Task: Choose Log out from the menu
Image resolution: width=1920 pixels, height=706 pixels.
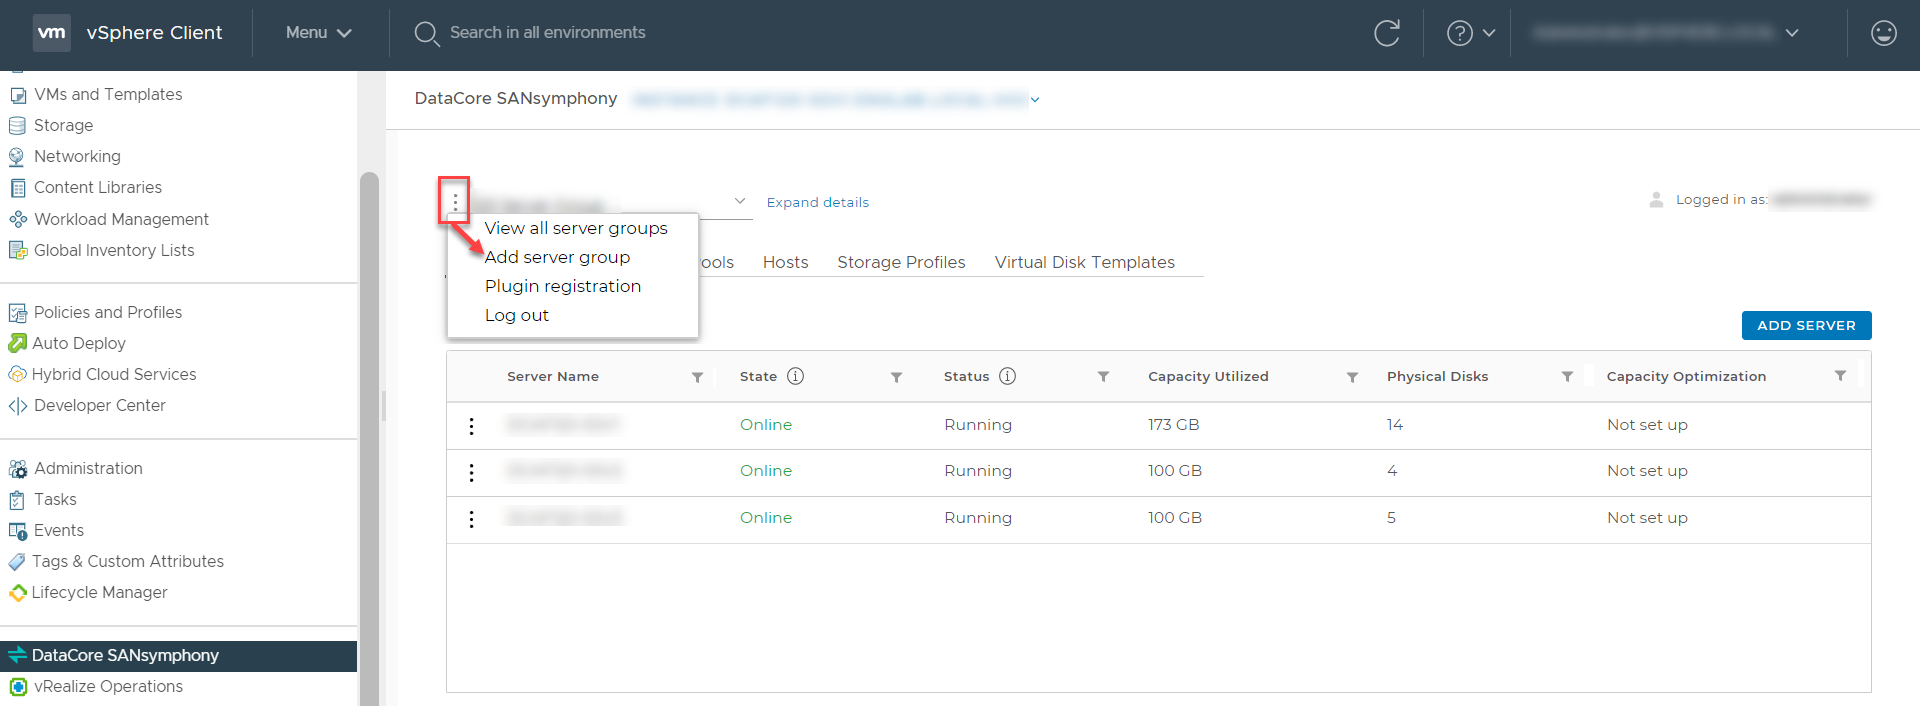Action: [x=517, y=315]
